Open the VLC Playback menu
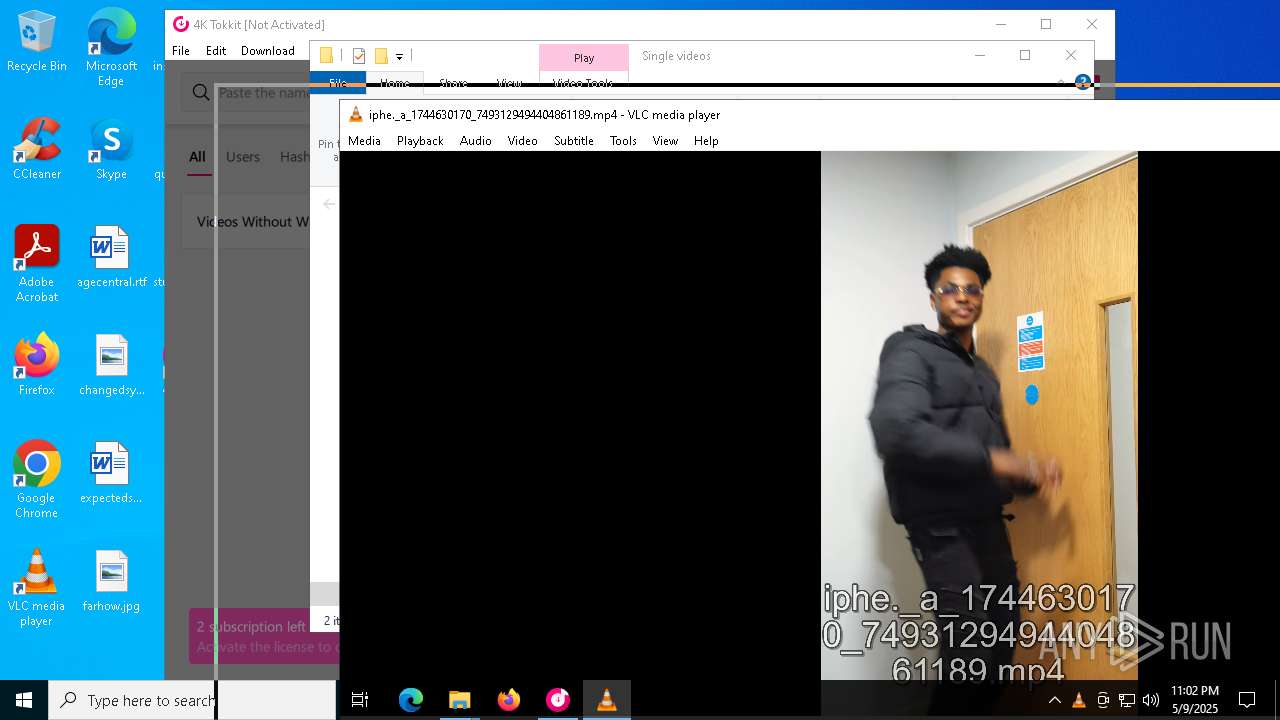This screenshot has height=720, width=1280. click(x=420, y=141)
